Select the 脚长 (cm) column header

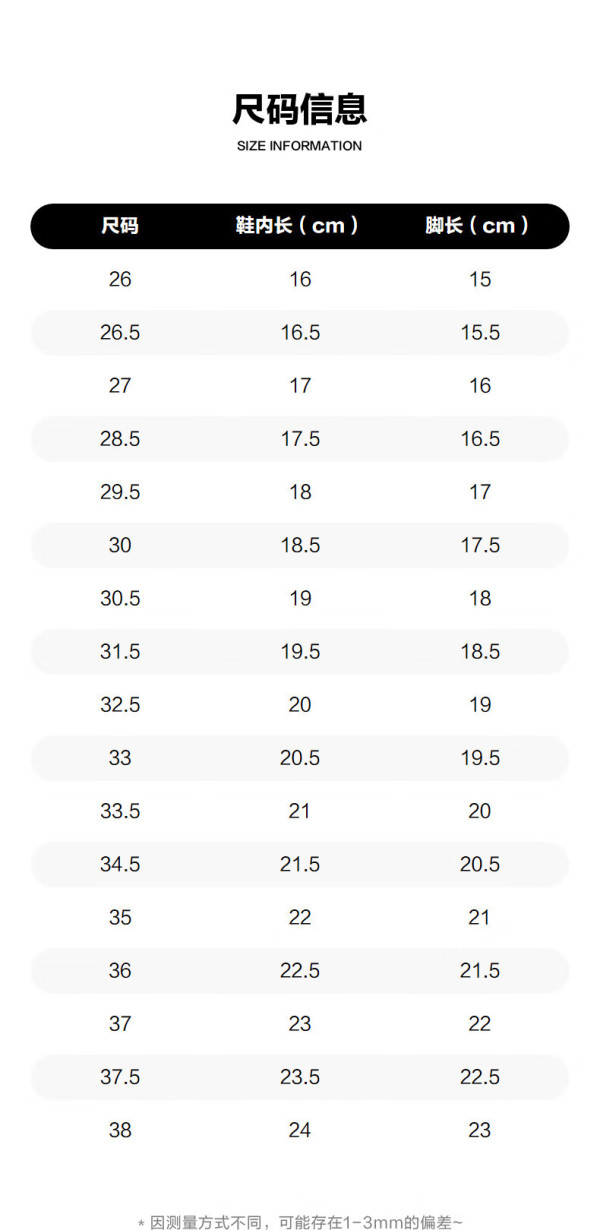(x=478, y=226)
